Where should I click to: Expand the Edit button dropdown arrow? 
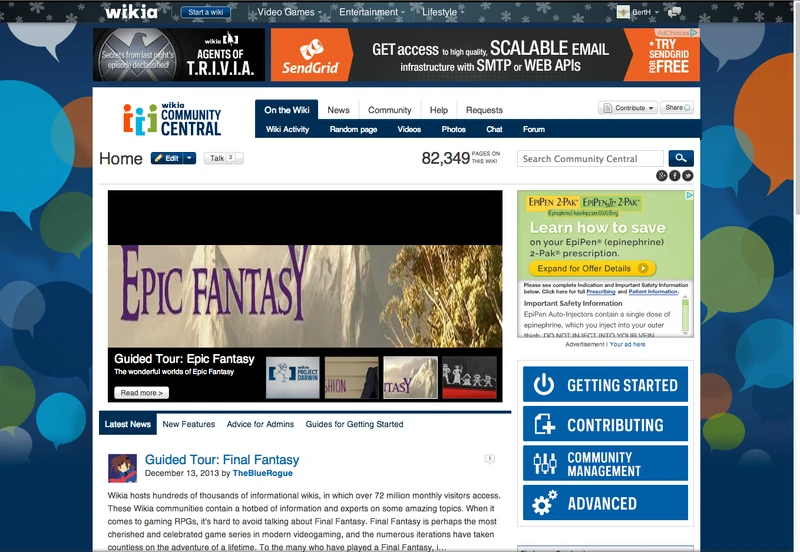click(x=189, y=158)
